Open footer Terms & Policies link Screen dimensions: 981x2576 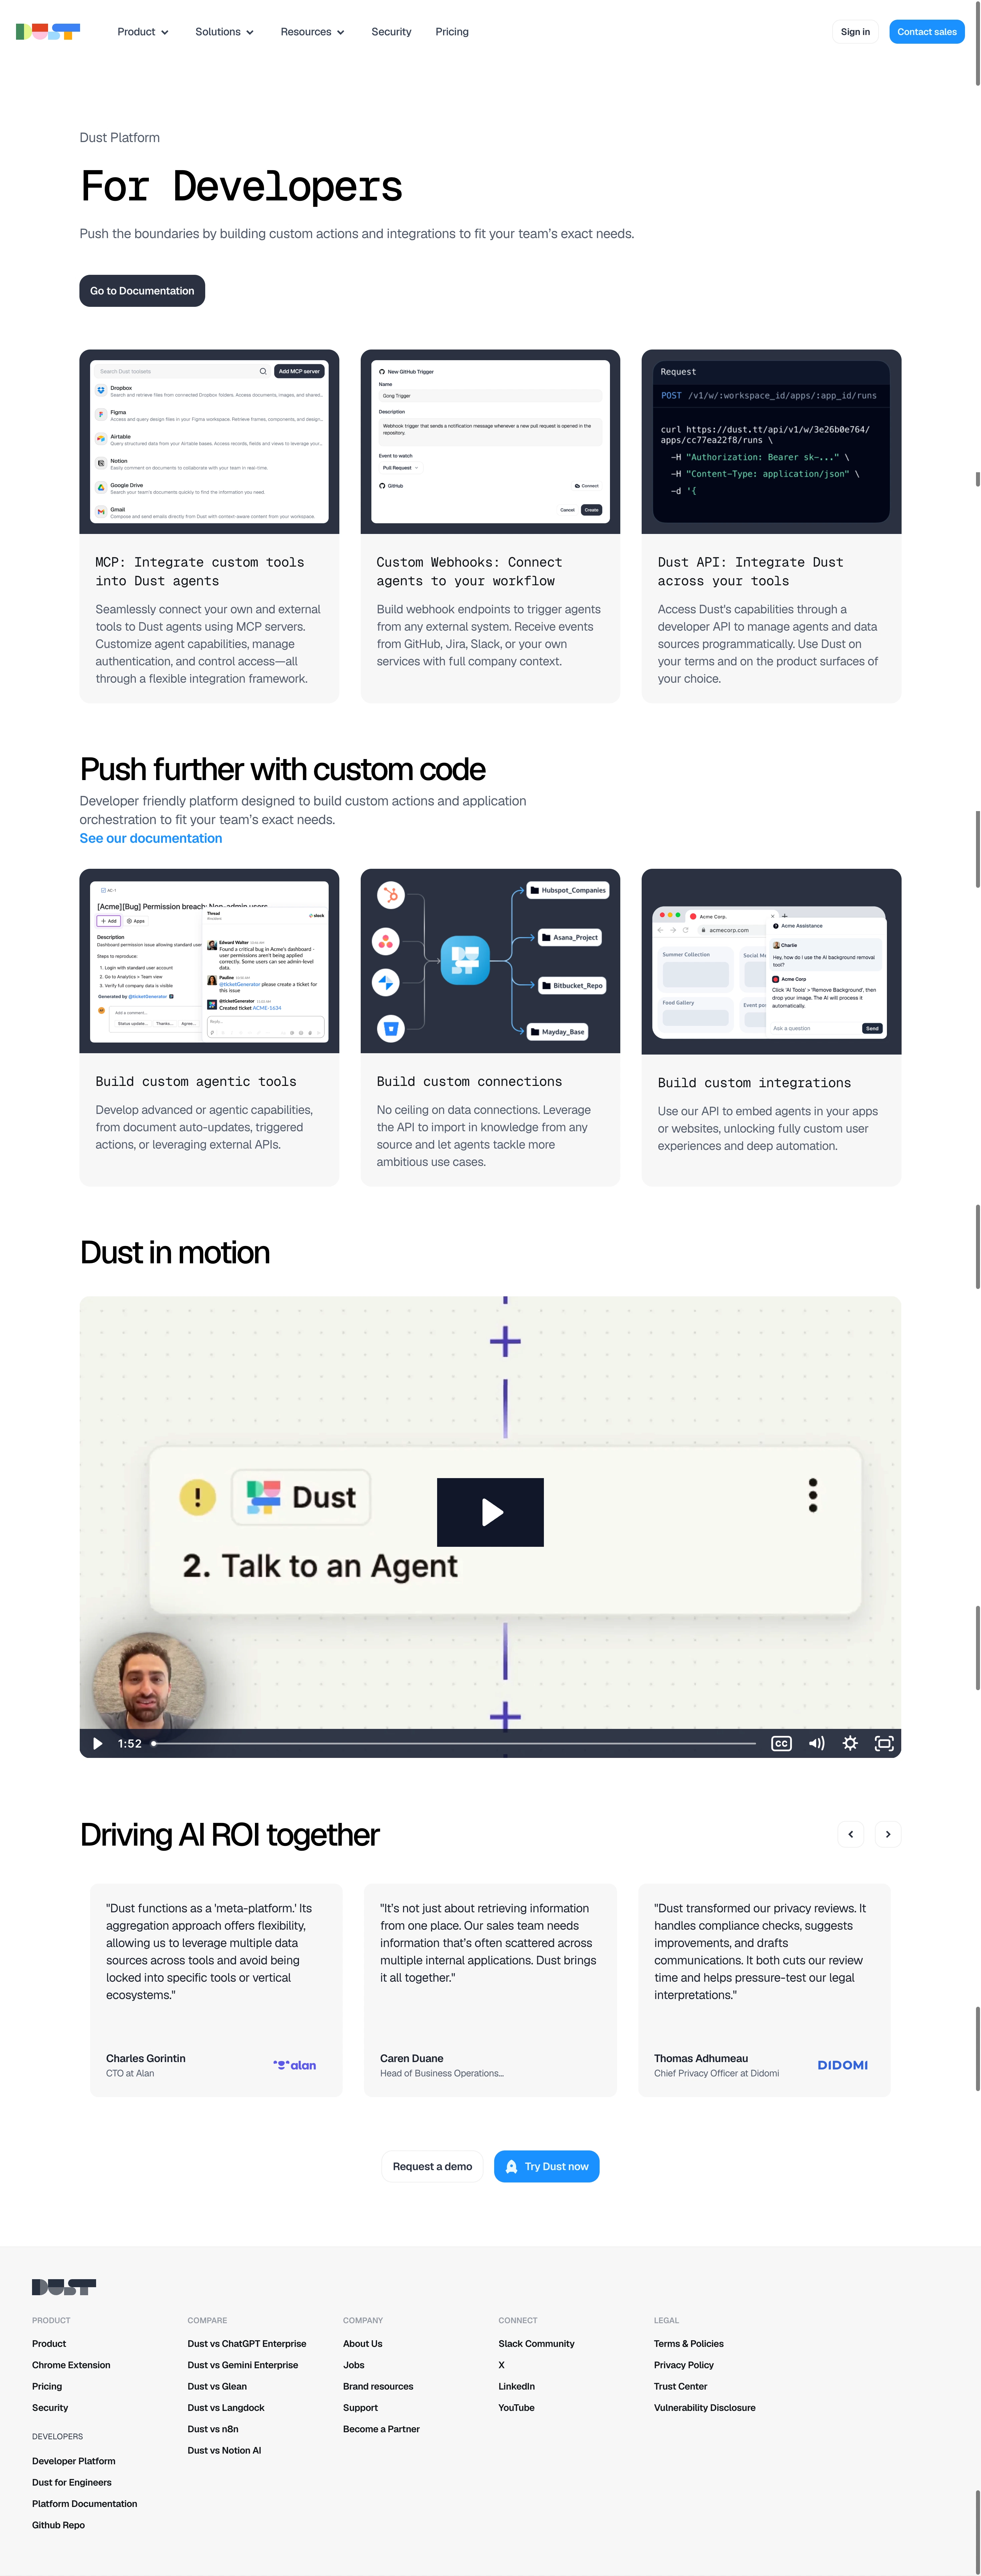(689, 2344)
